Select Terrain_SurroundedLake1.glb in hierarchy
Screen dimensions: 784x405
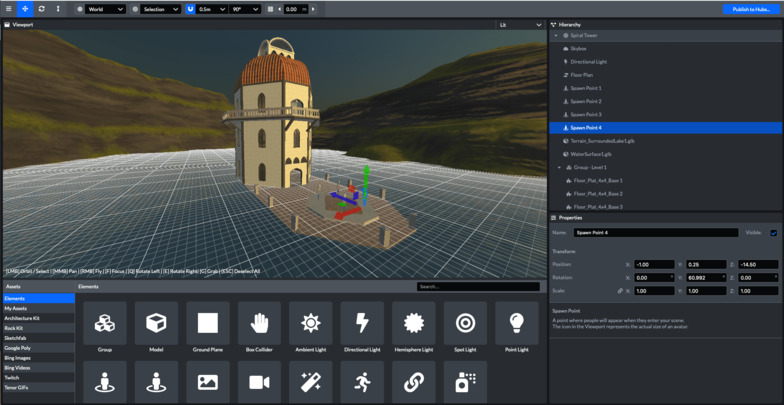coord(666,141)
